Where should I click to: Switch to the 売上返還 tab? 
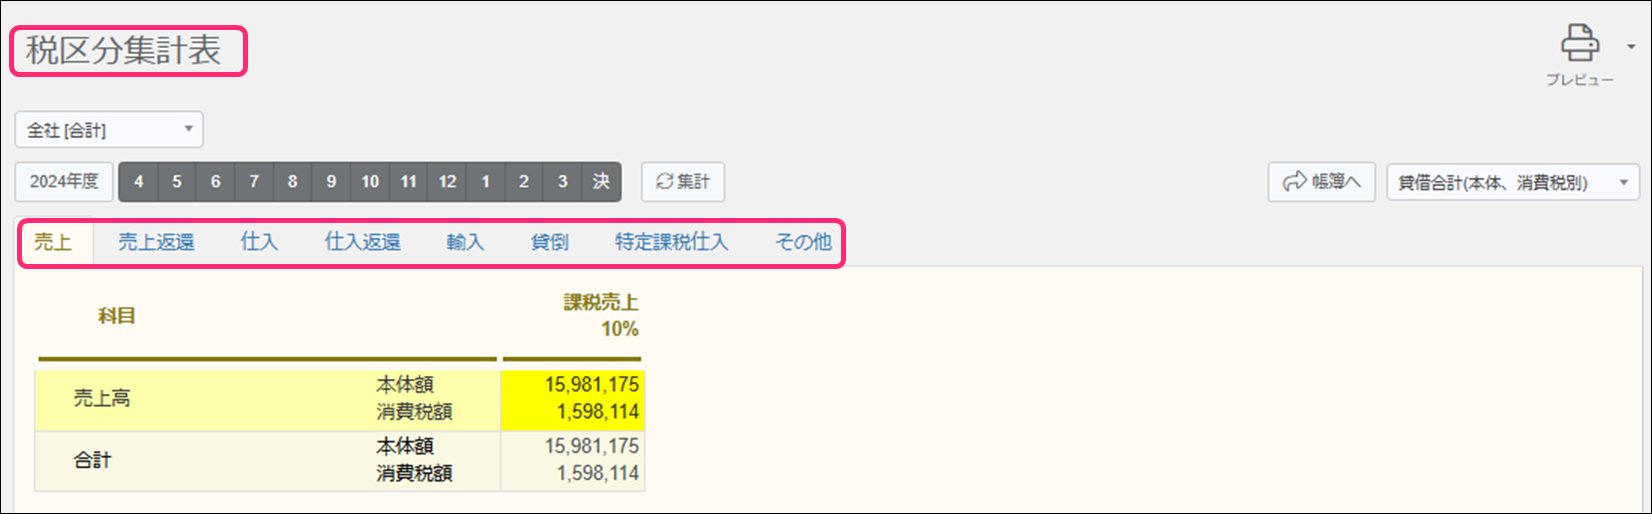coord(156,242)
